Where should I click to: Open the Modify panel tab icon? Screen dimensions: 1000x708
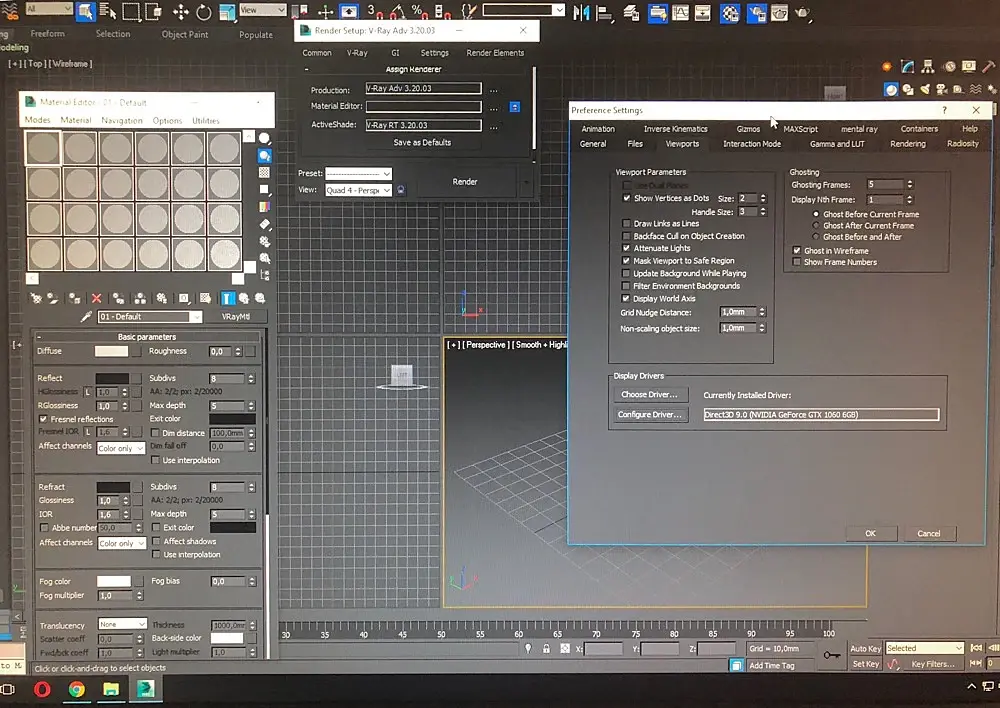click(908, 66)
